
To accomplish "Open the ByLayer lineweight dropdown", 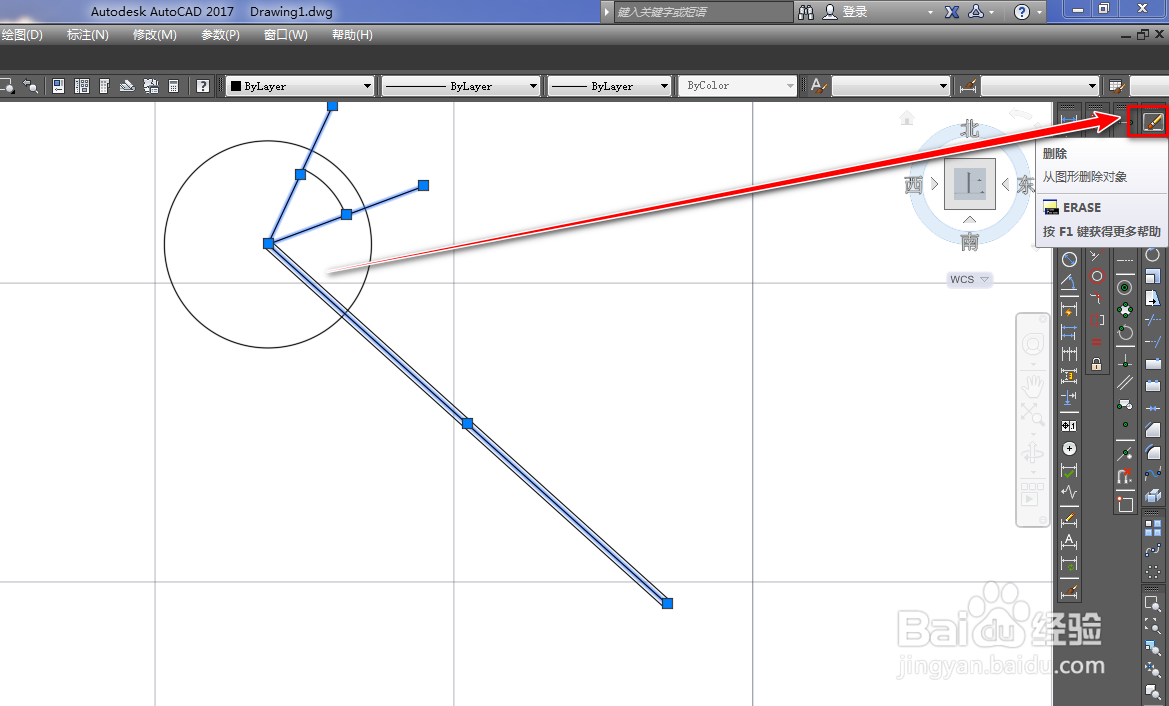I will click(x=609, y=86).
